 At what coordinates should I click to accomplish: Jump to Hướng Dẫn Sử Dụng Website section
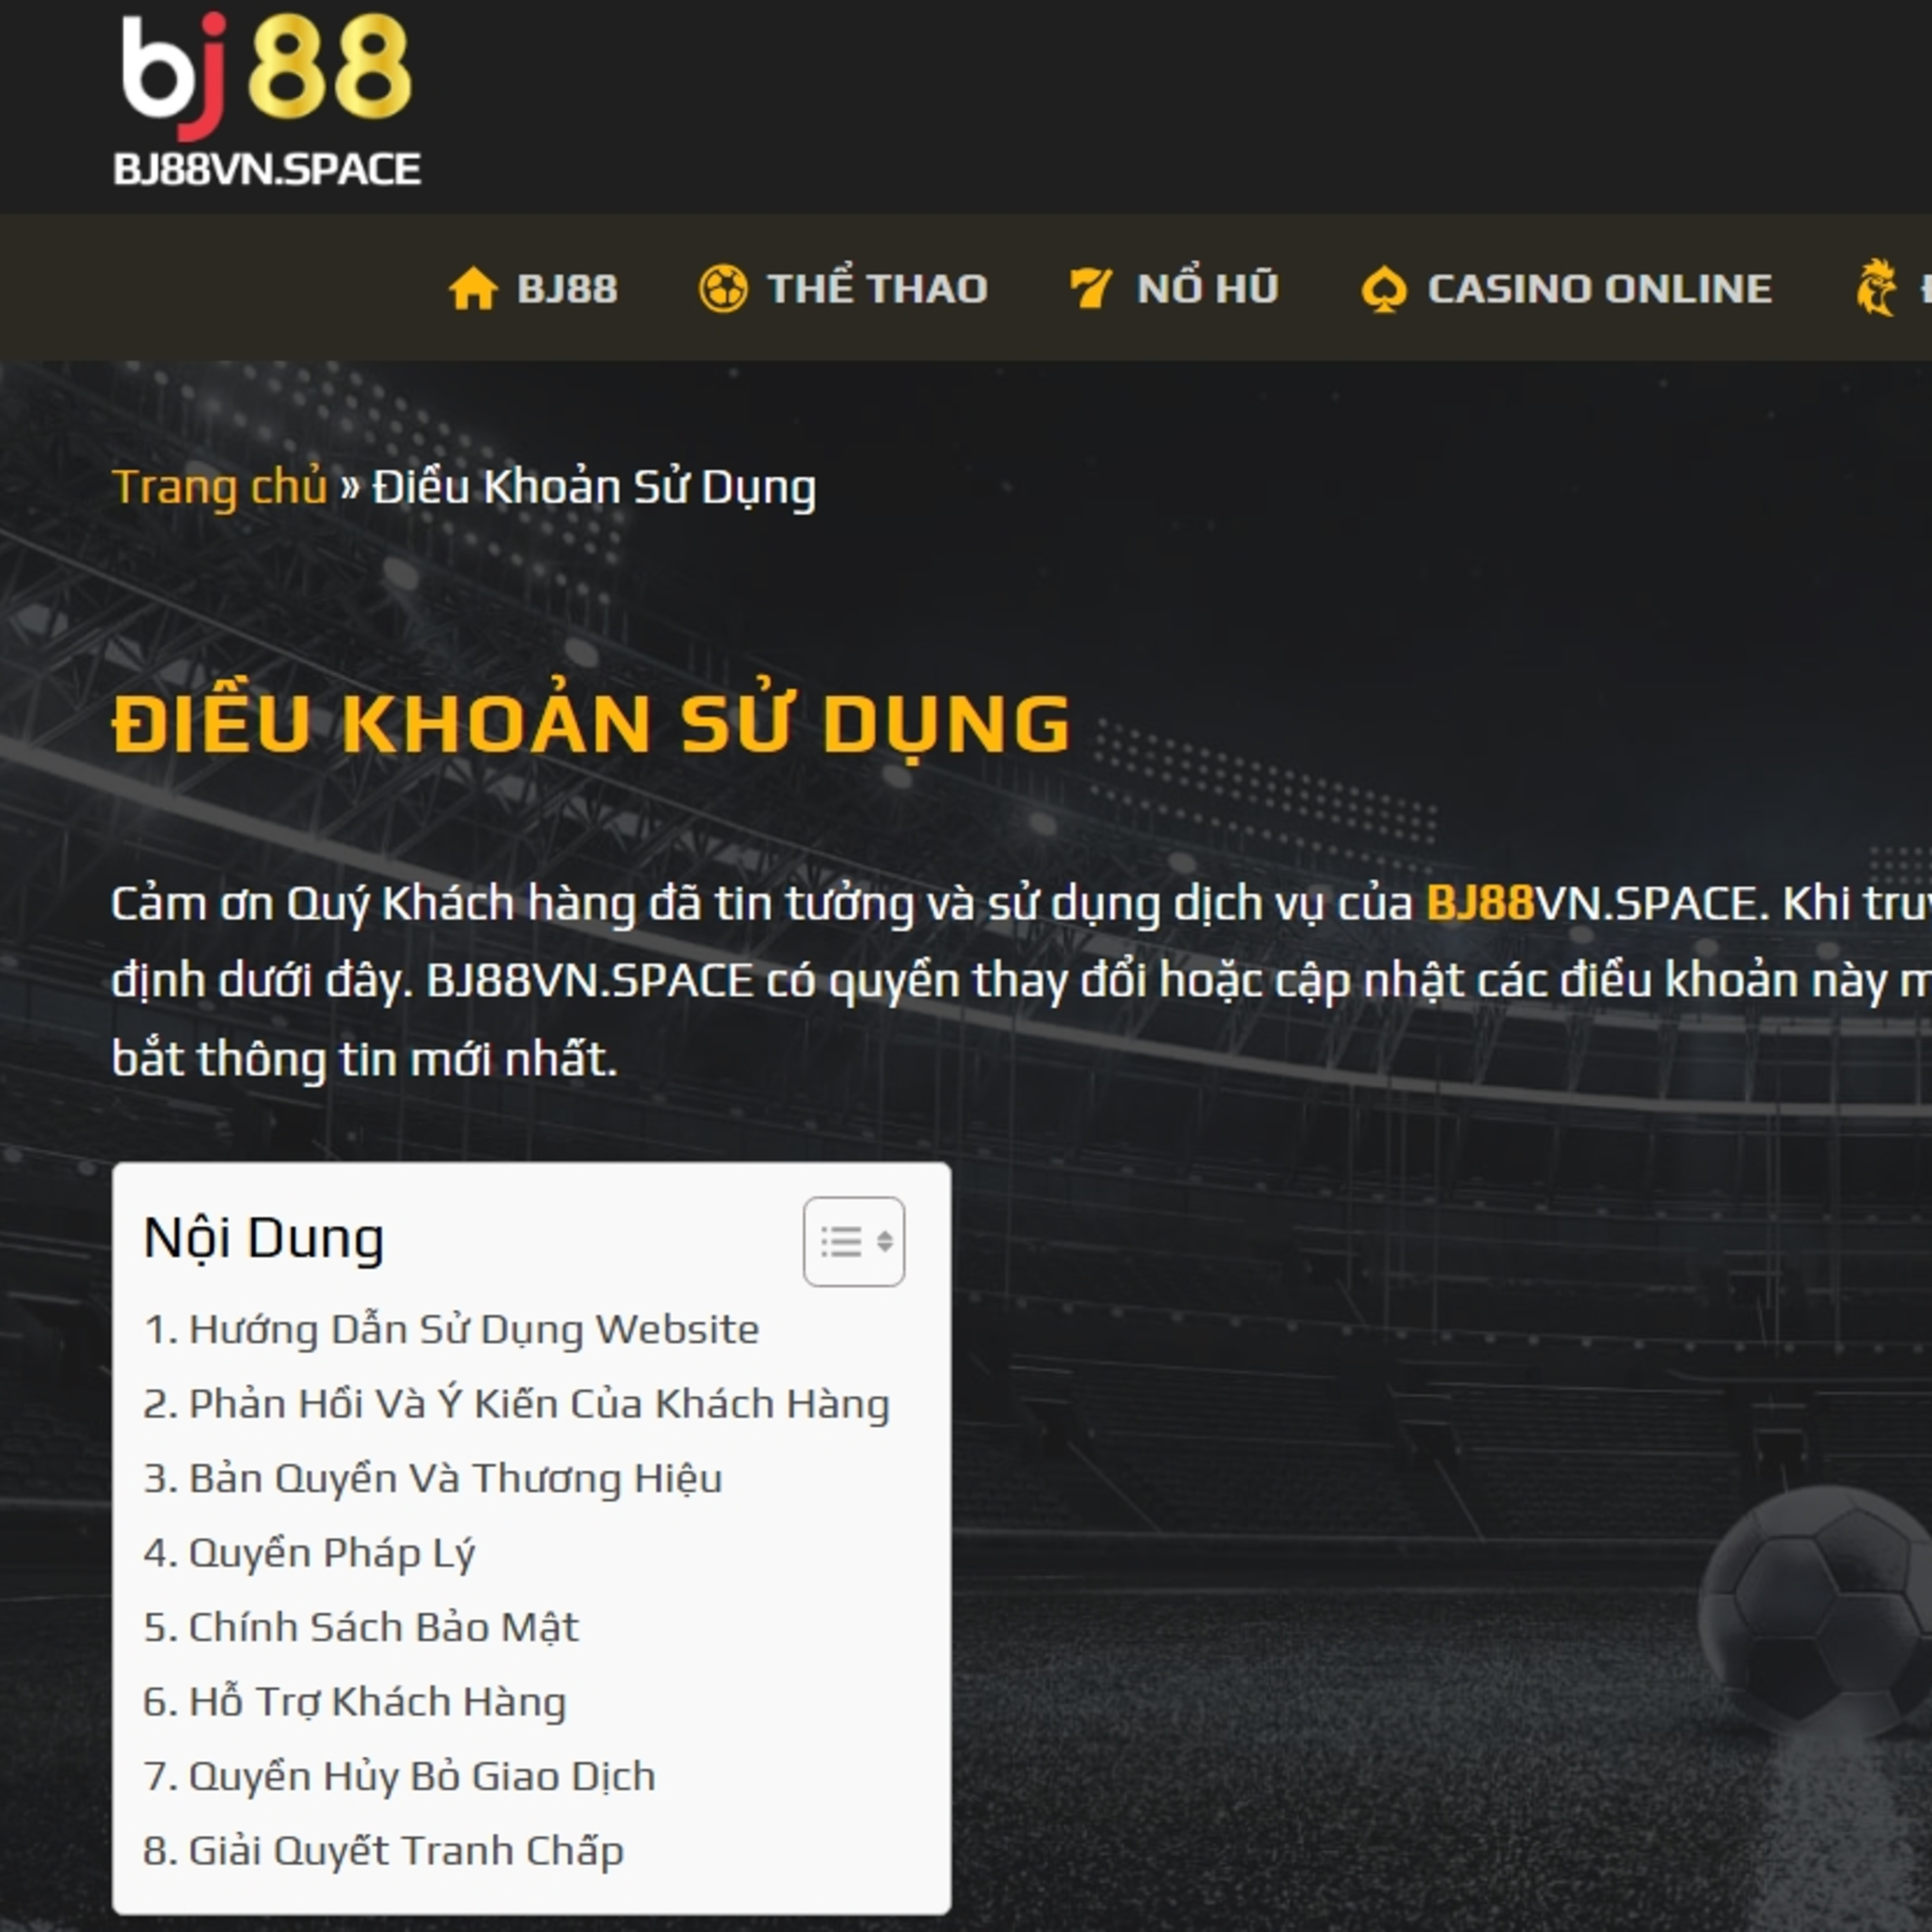(x=451, y=1329)
